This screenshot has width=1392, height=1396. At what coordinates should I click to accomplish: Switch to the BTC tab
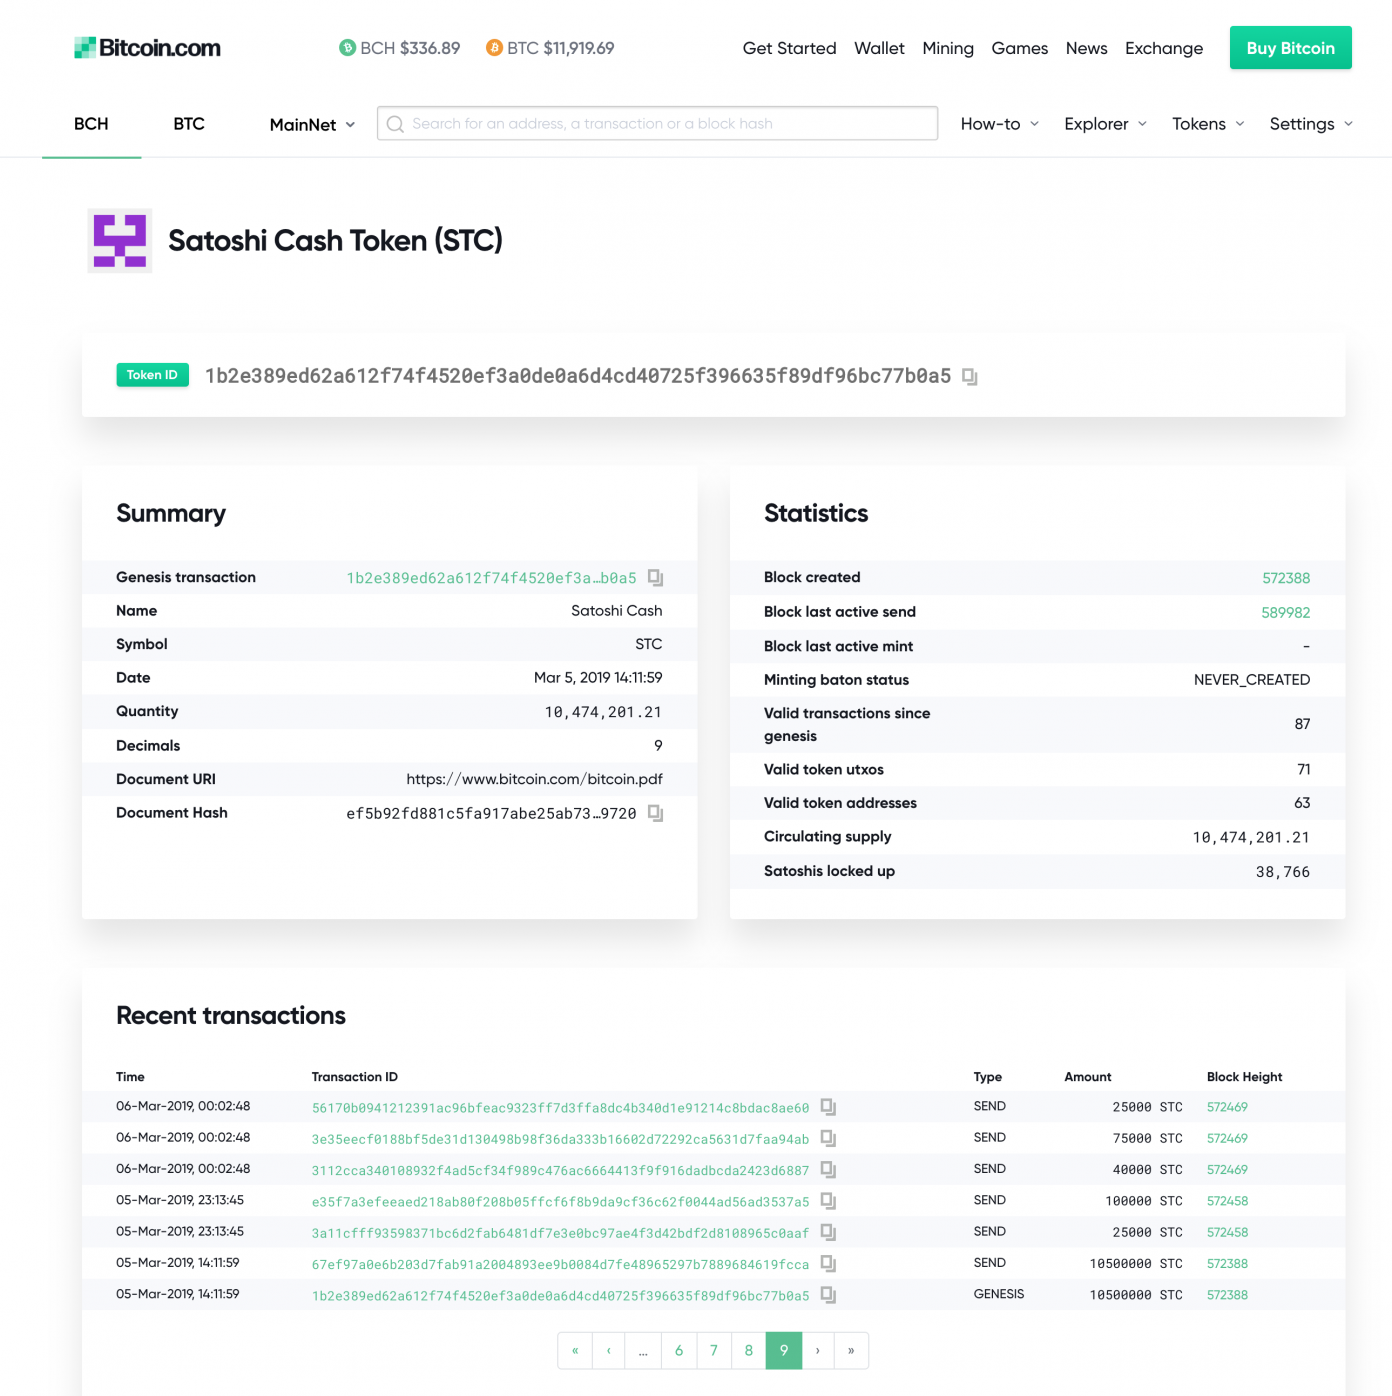188,124
